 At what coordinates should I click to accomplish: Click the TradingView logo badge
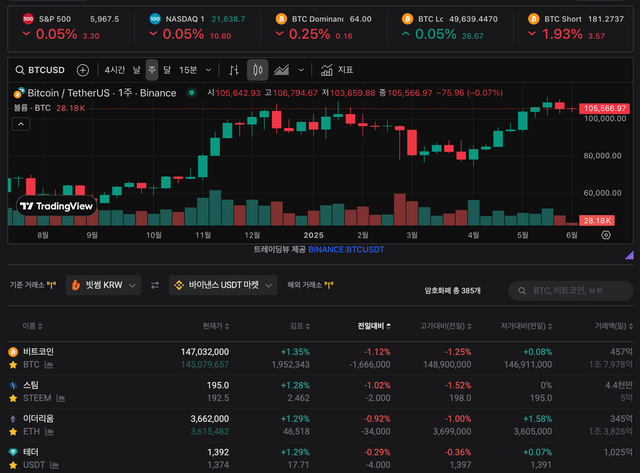56,206
